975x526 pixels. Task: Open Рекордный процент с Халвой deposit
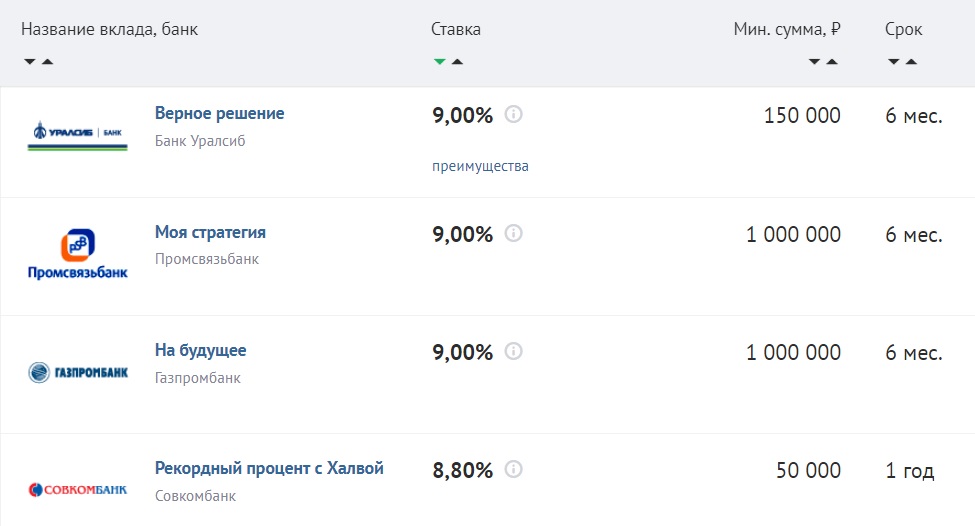click(x=269, y=468)
